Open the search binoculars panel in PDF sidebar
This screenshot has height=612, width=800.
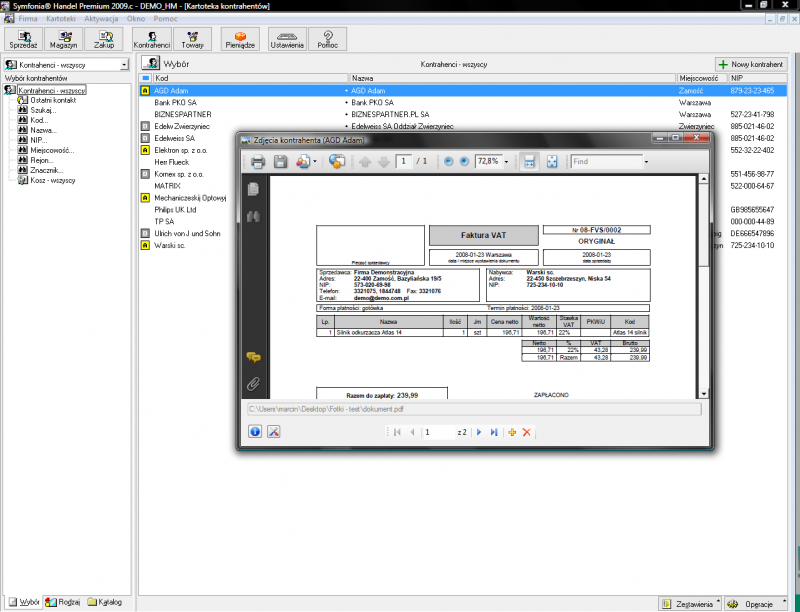coord(253,217)
